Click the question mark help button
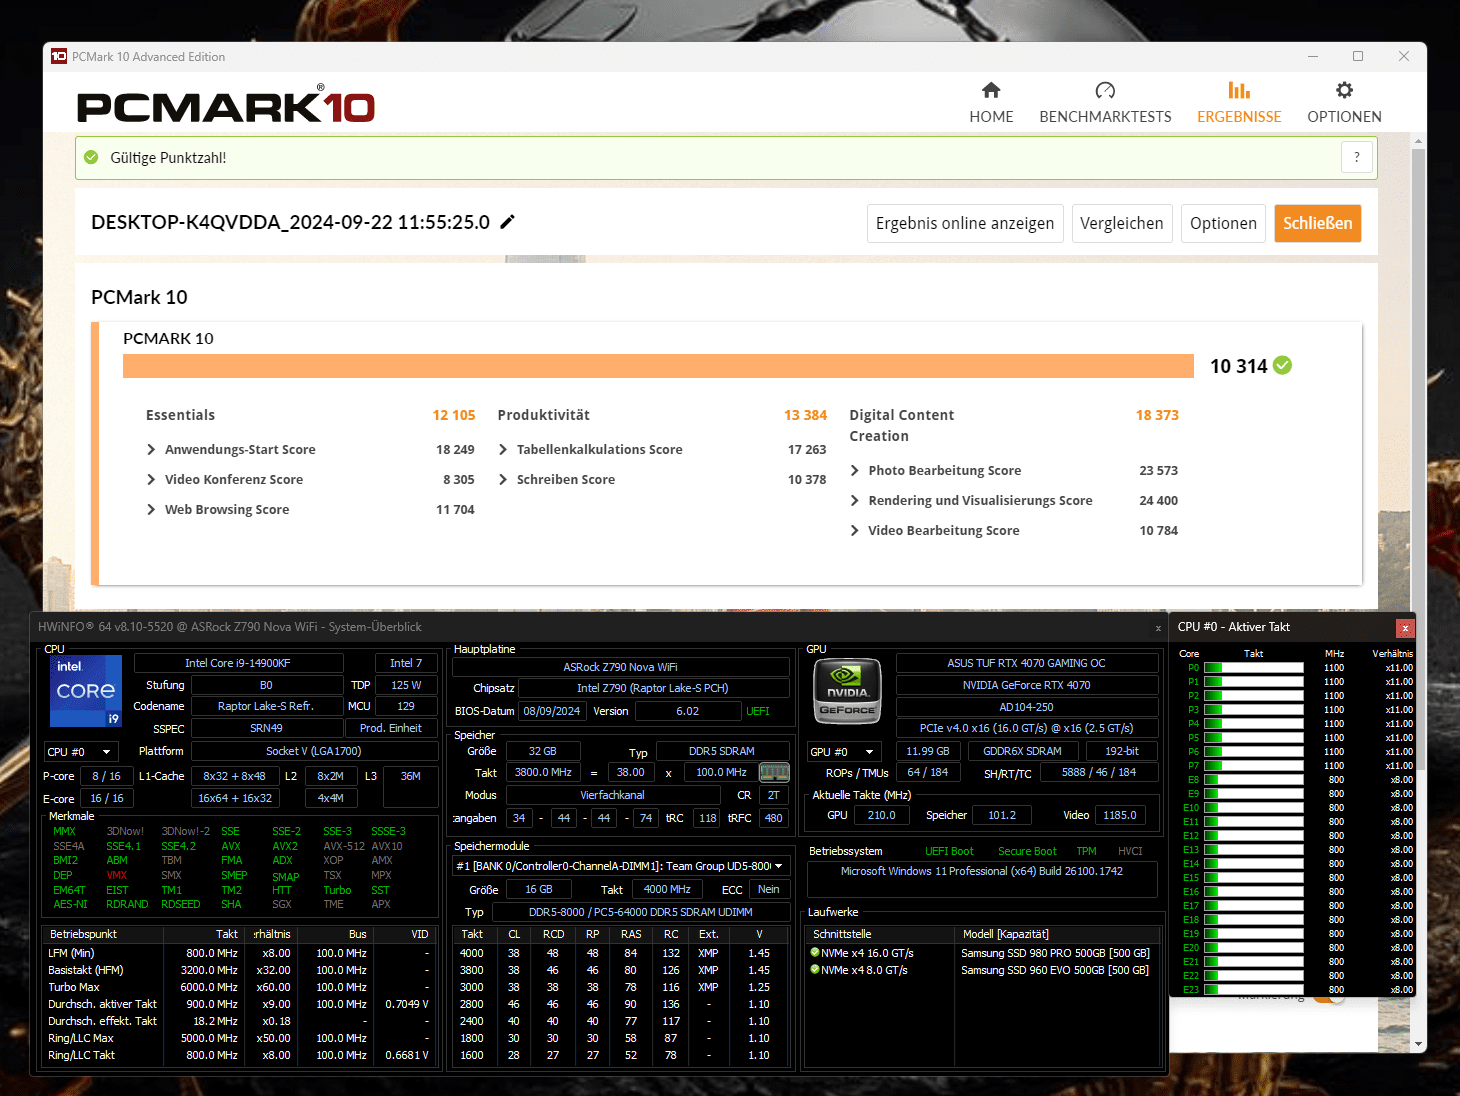The image size is (1460, 1096). (1357, 157)
